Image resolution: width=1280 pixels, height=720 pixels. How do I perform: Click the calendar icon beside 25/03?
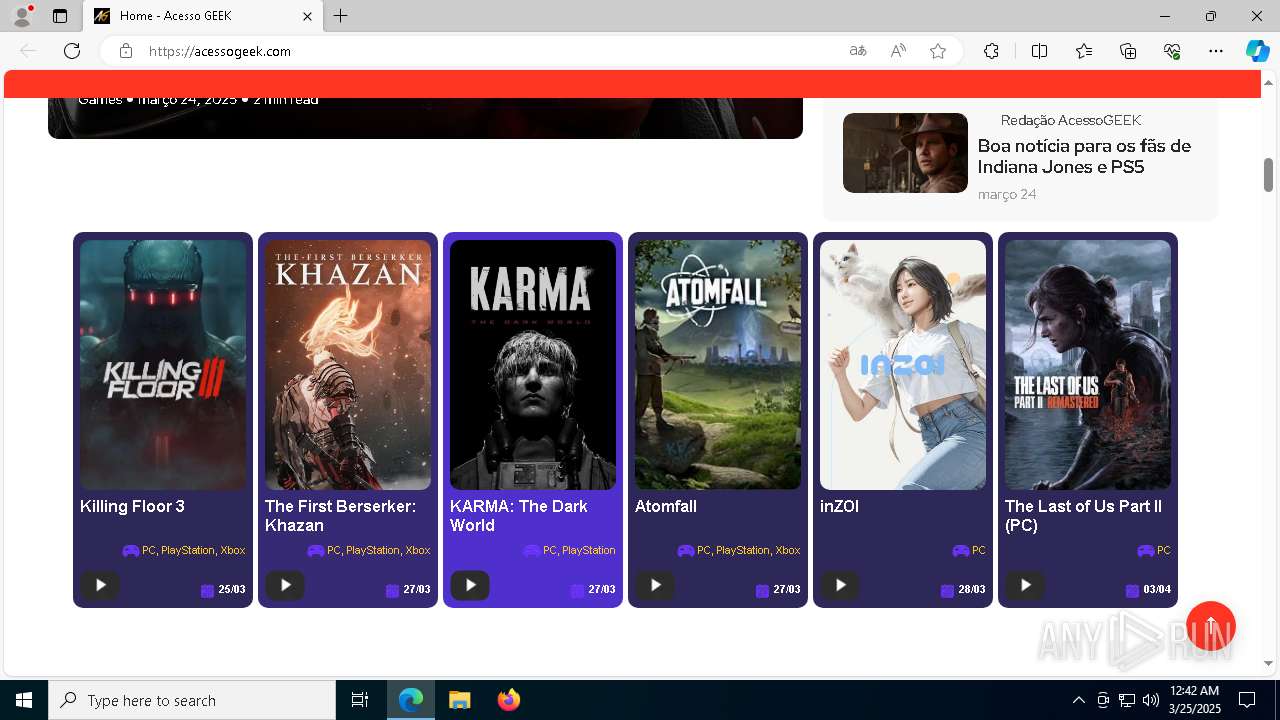pyautogui.click(x=208, y=590)
